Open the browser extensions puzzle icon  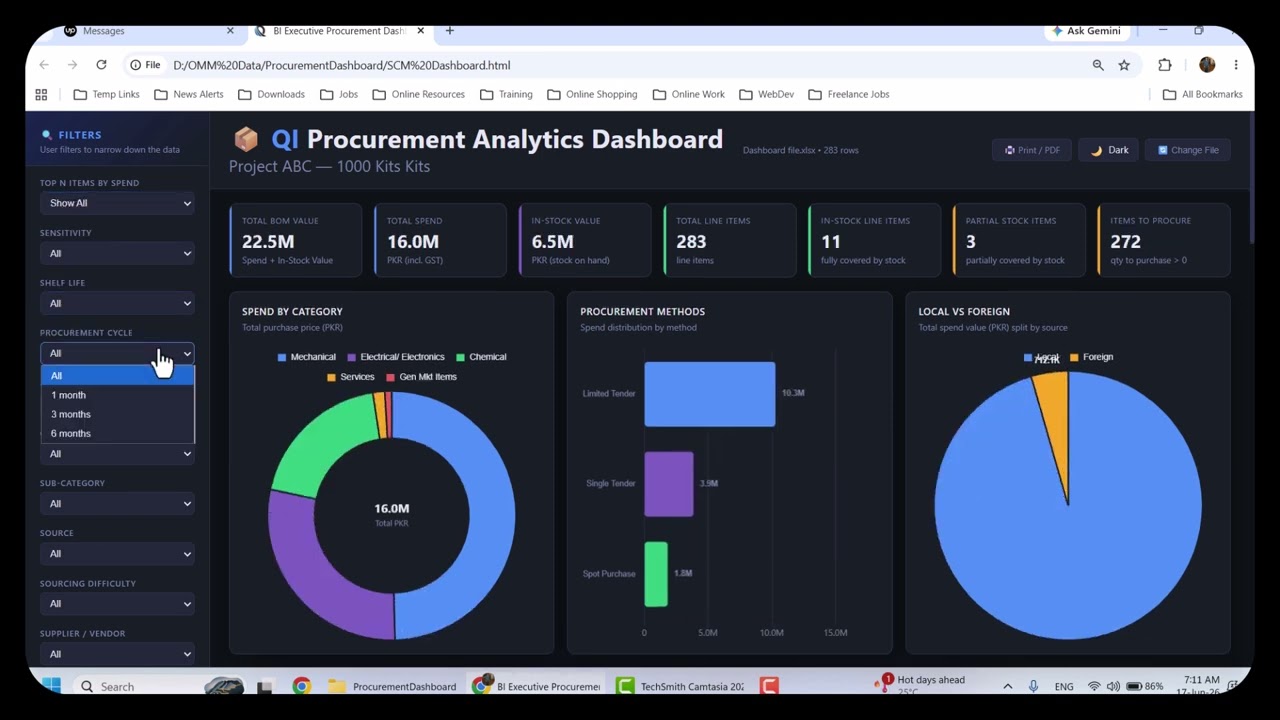pyautogui.click(x=1165, y=65)
